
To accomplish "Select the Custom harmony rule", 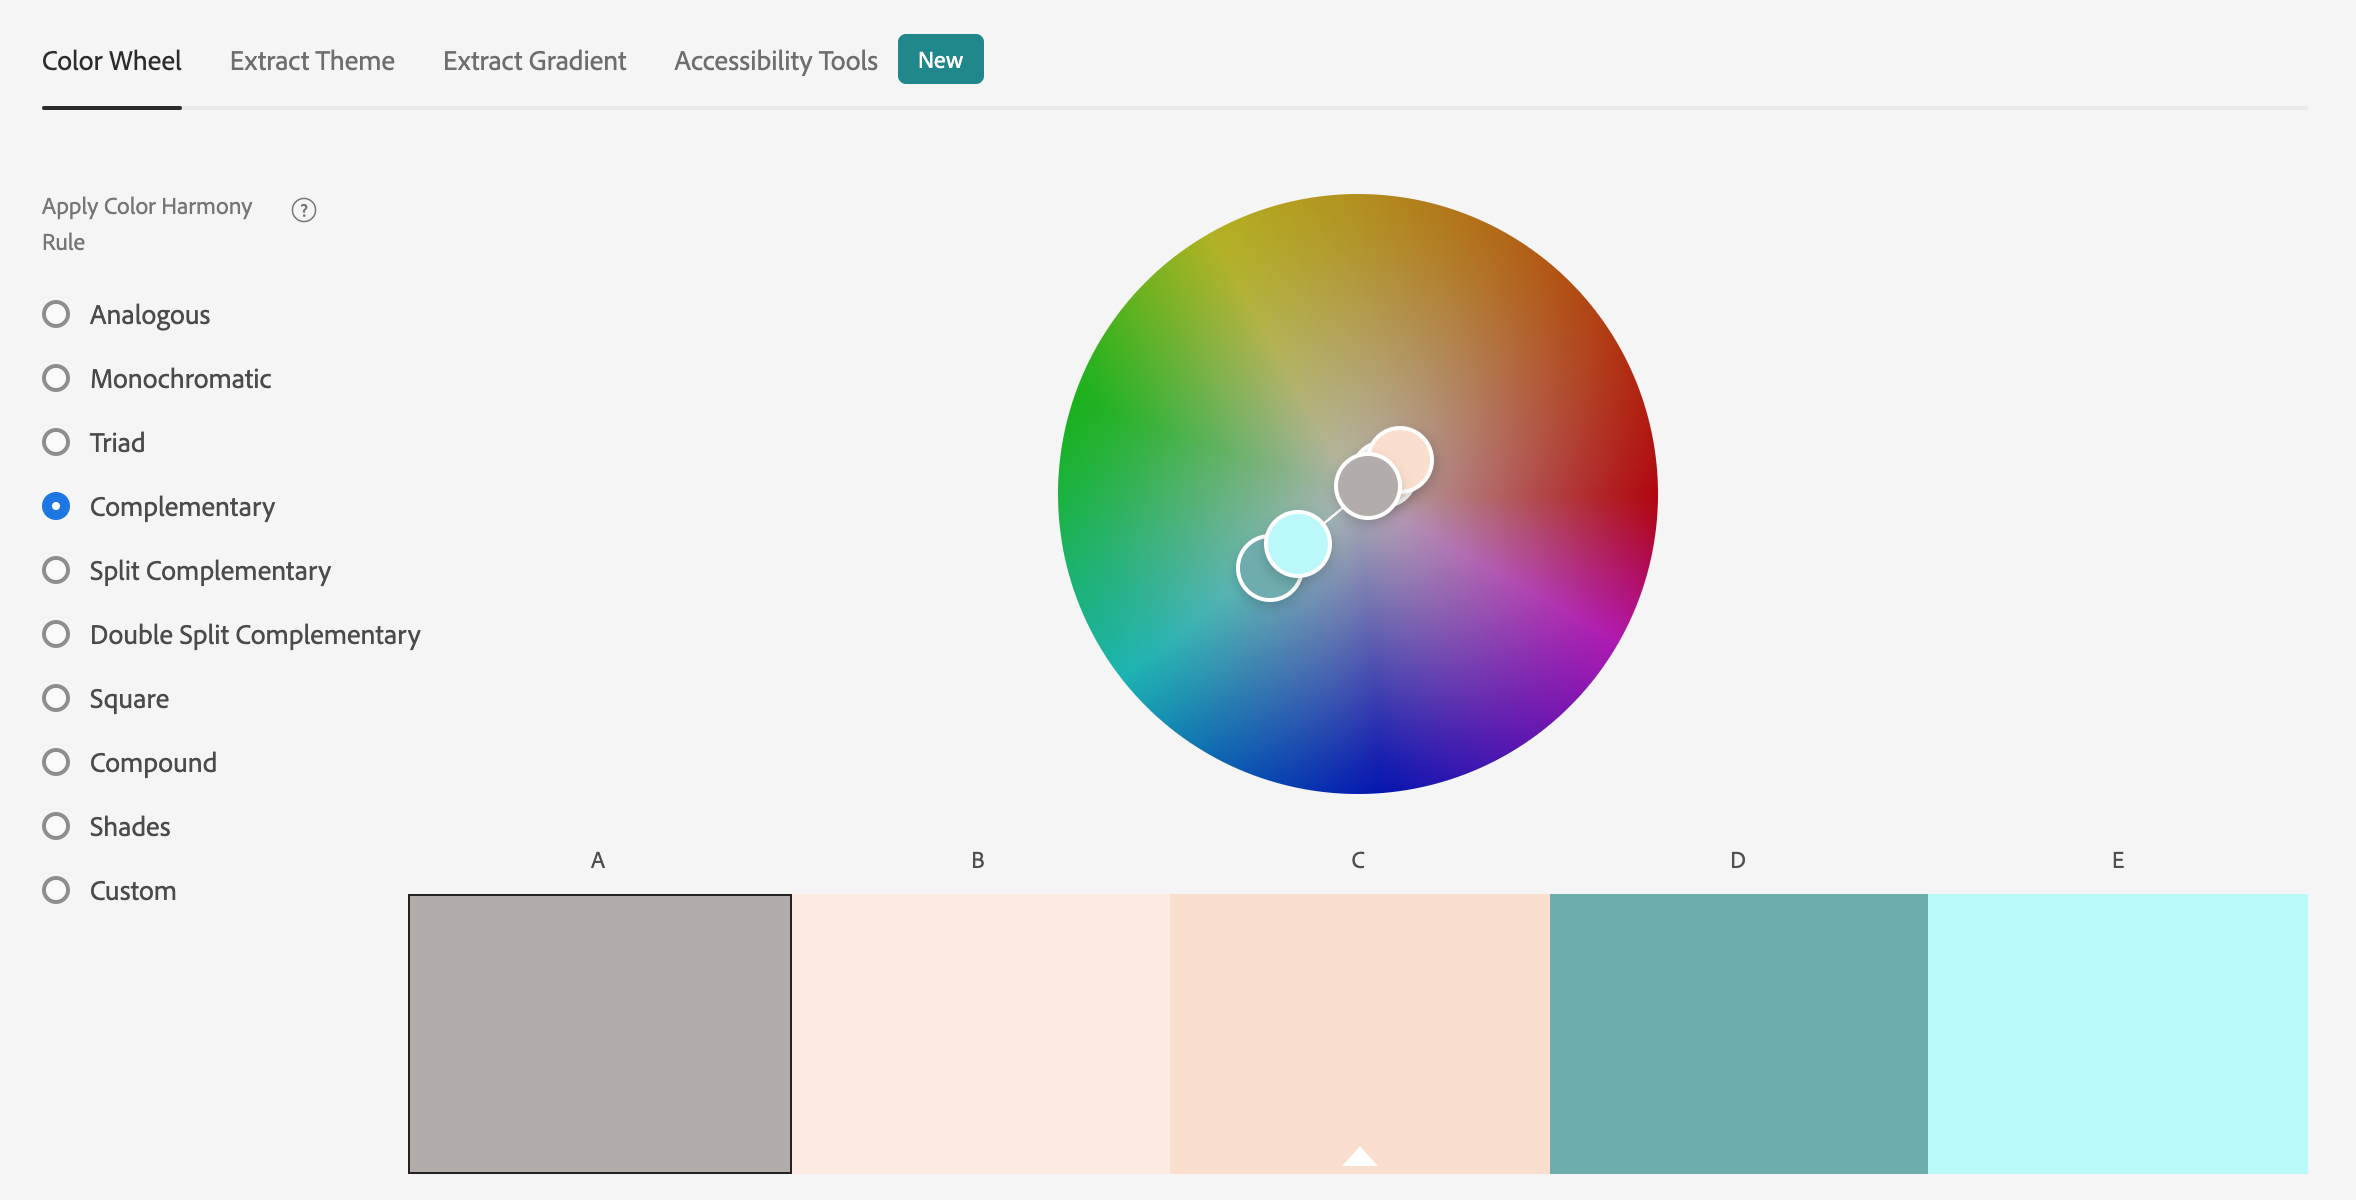I will point(56,889).
